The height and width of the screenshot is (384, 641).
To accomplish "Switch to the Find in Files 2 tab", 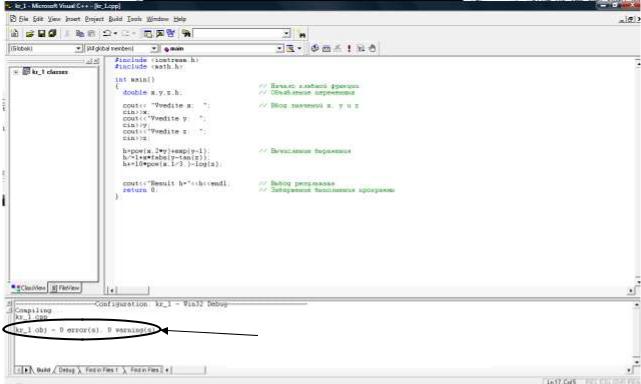I will pyautogui.click(x=144, y=370).
